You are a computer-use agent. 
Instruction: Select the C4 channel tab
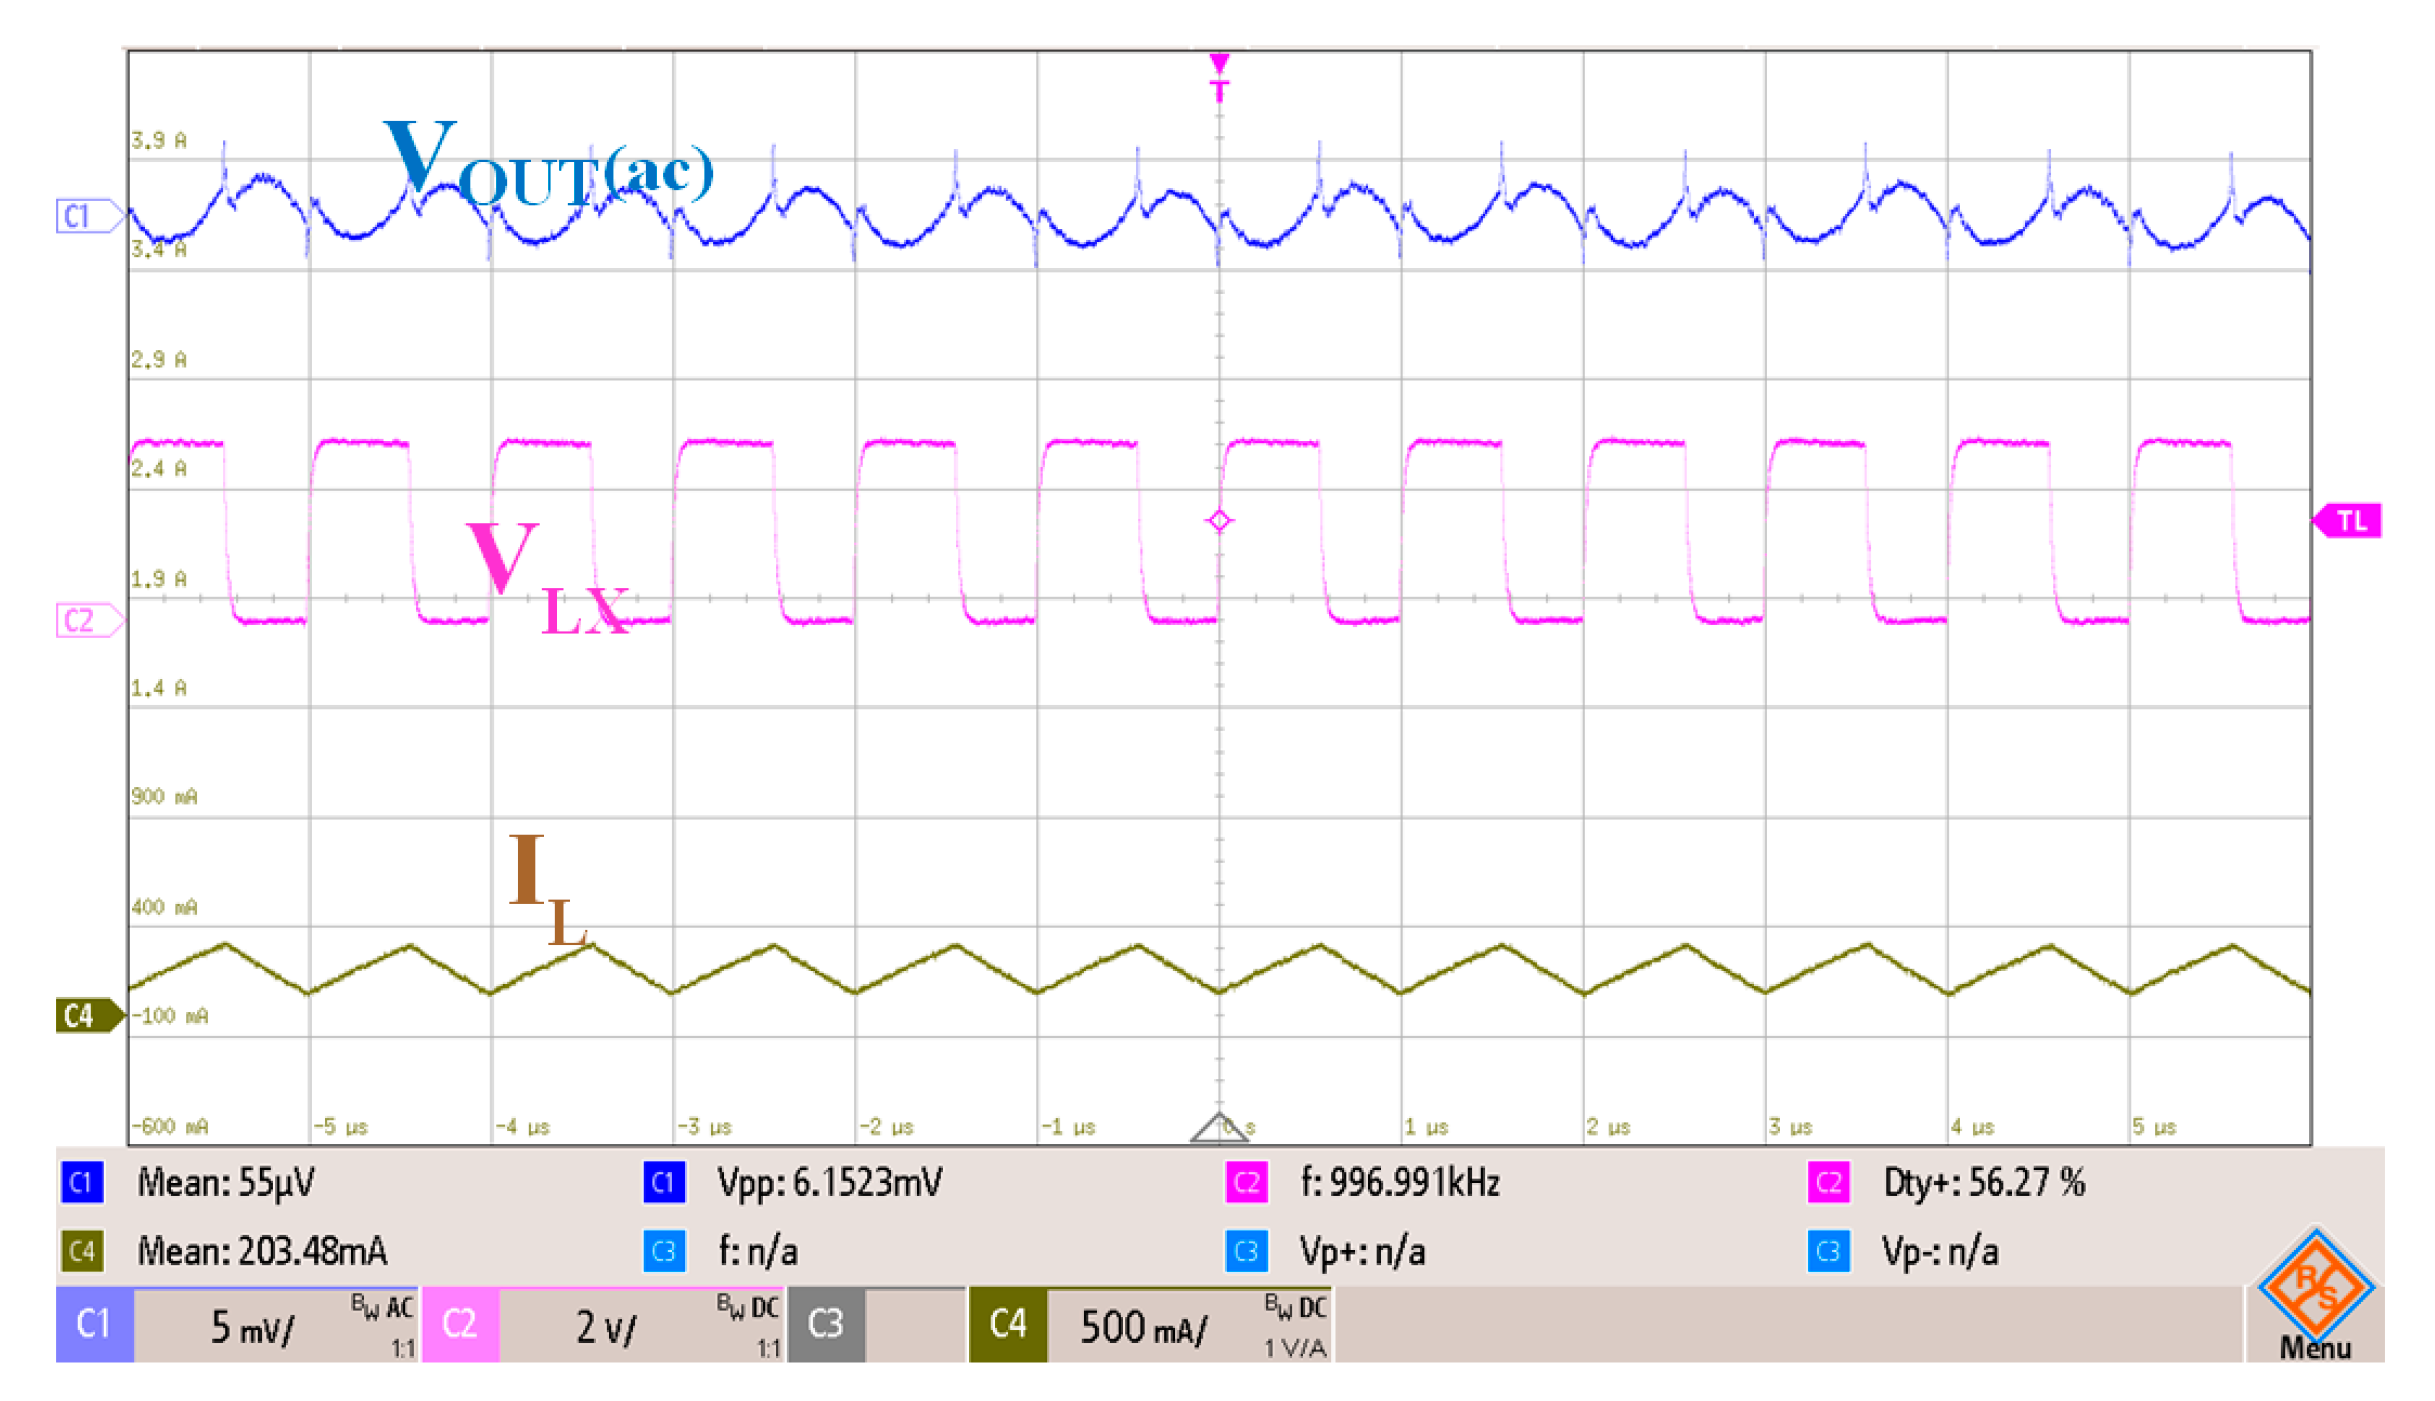pos(1008,1325)
